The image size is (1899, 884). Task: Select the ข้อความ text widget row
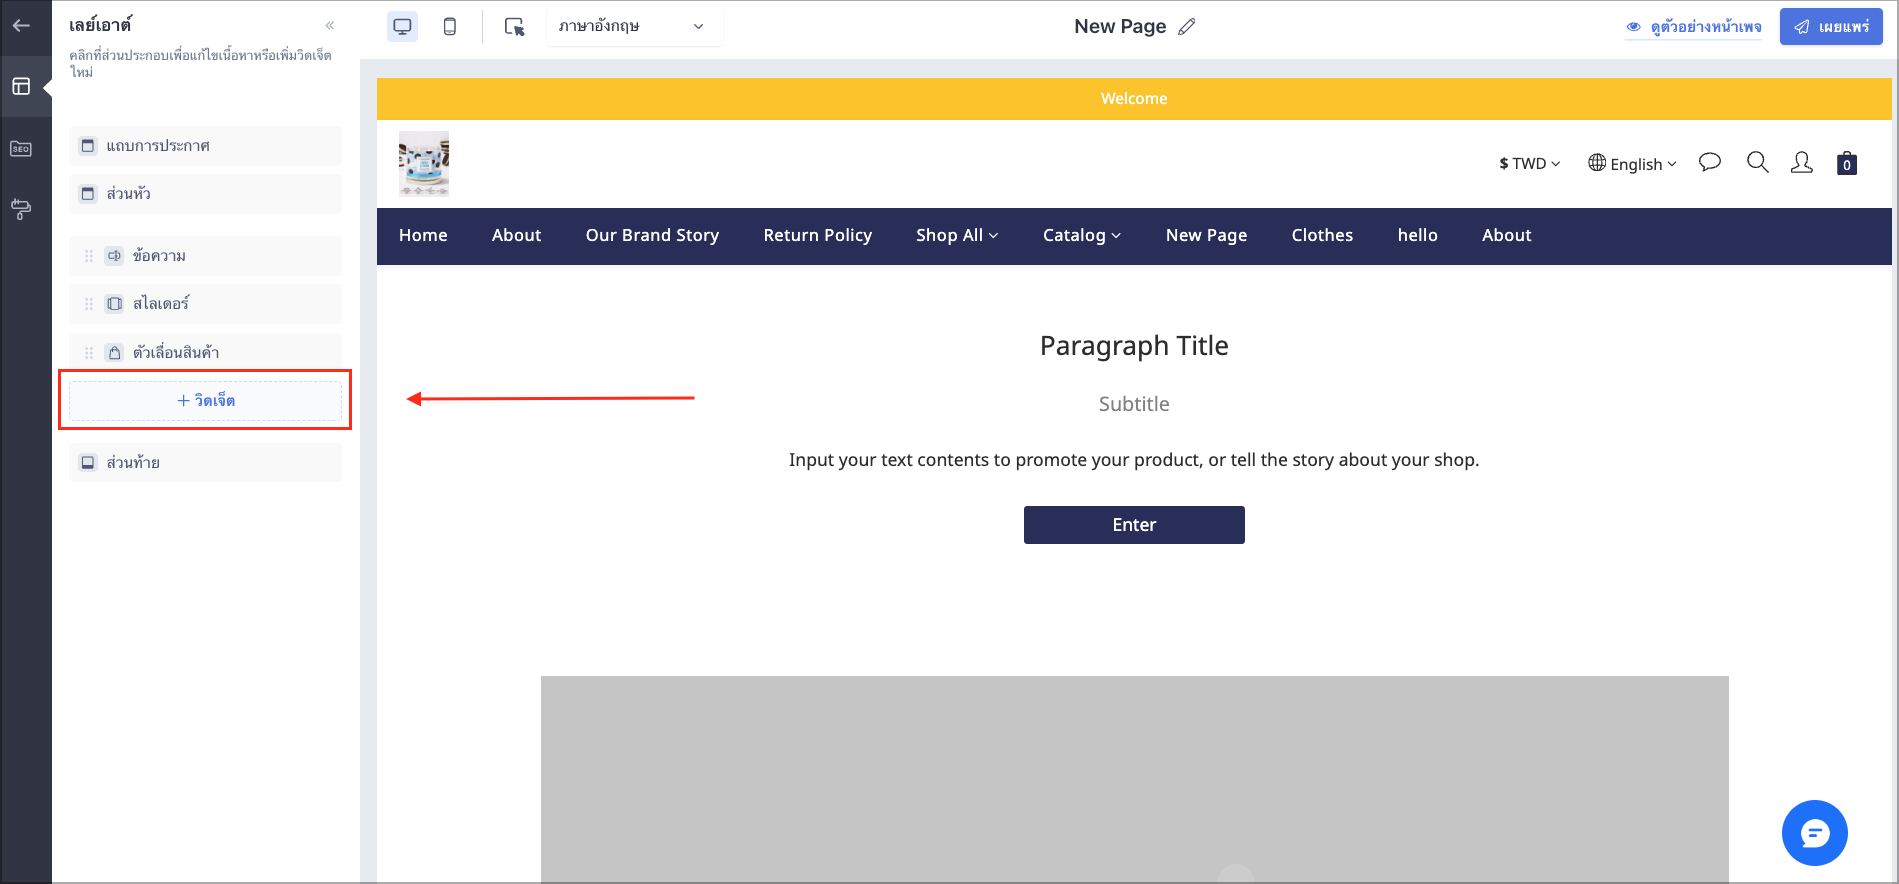(206, 256)
